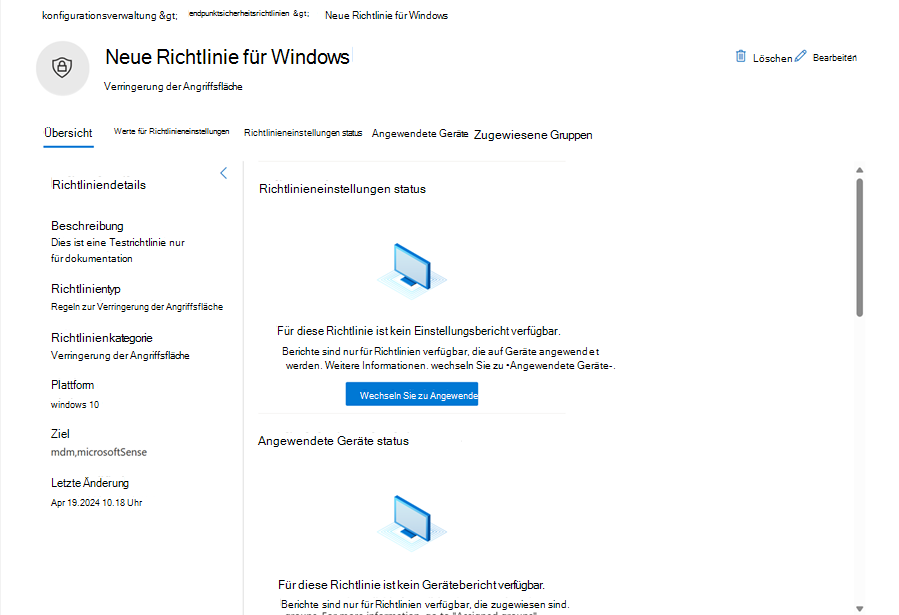Click the Löschen trash icon

742,56
